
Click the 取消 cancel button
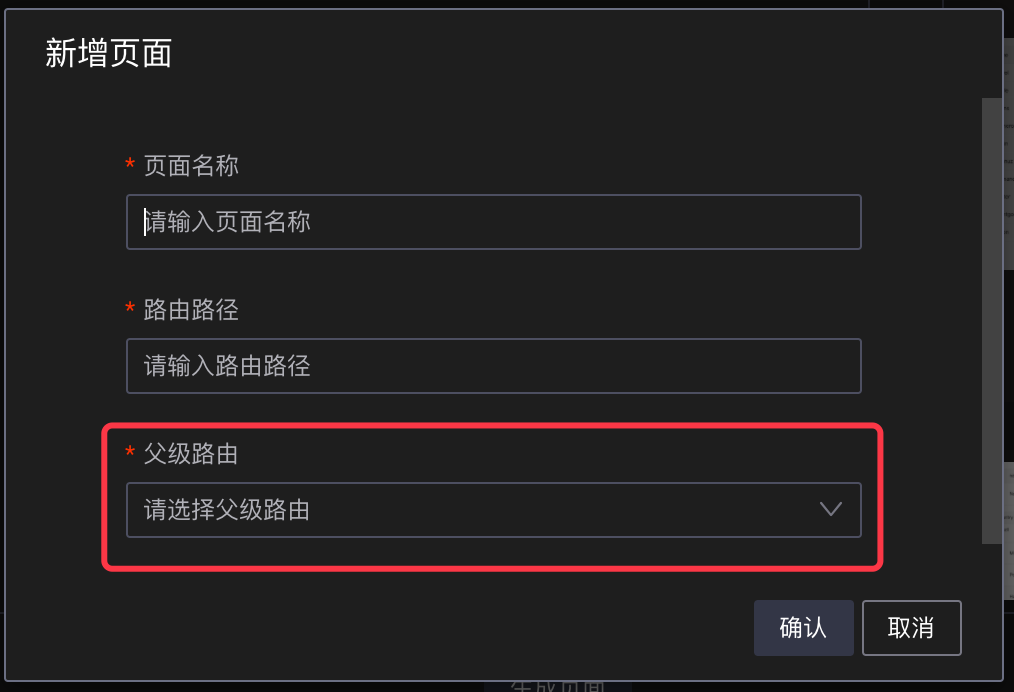[910, 627]
